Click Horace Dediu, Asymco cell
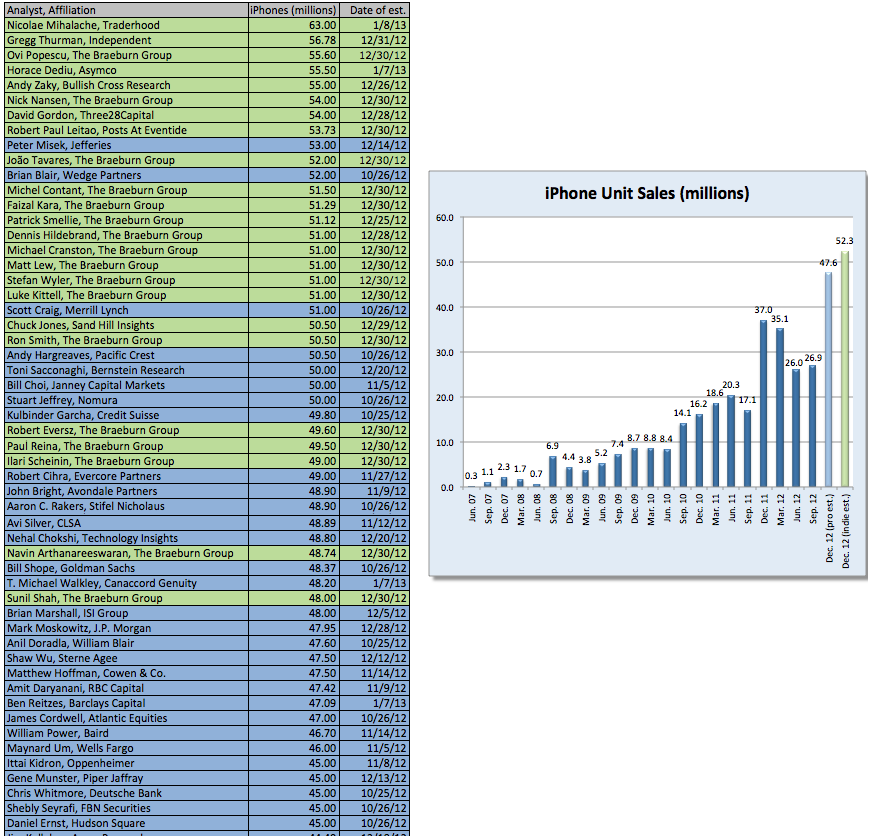Image resolution: width=872 pixels, height=836 pixels. 126,70
